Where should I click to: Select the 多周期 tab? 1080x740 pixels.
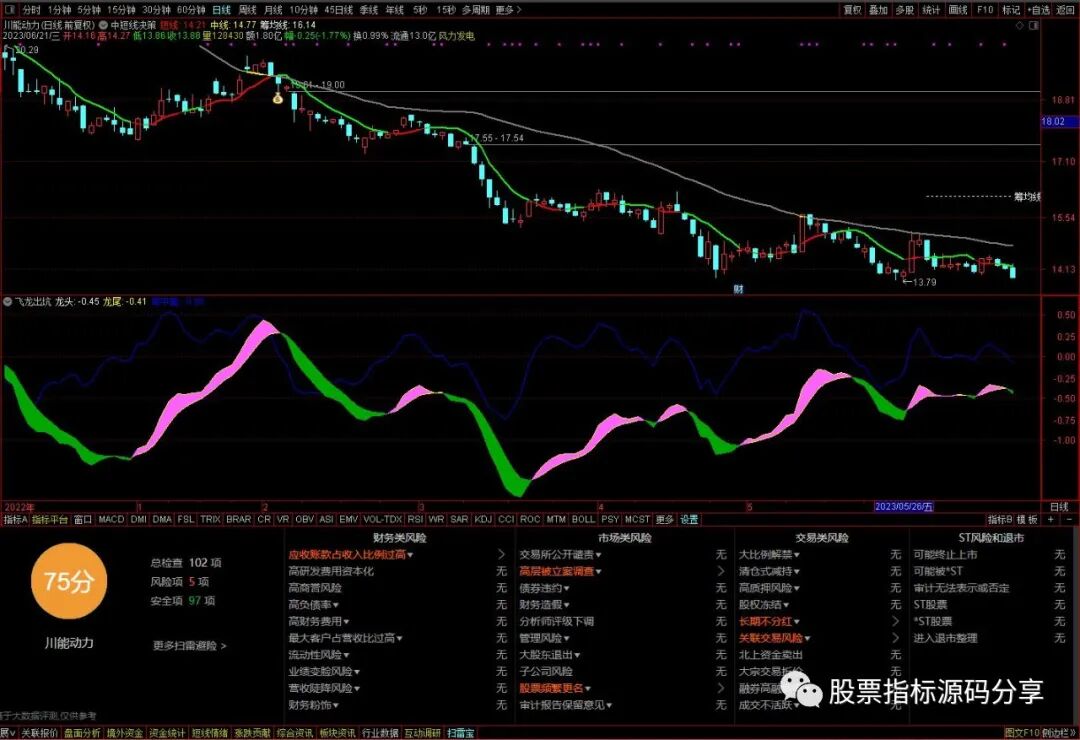(x=476, y=10)
